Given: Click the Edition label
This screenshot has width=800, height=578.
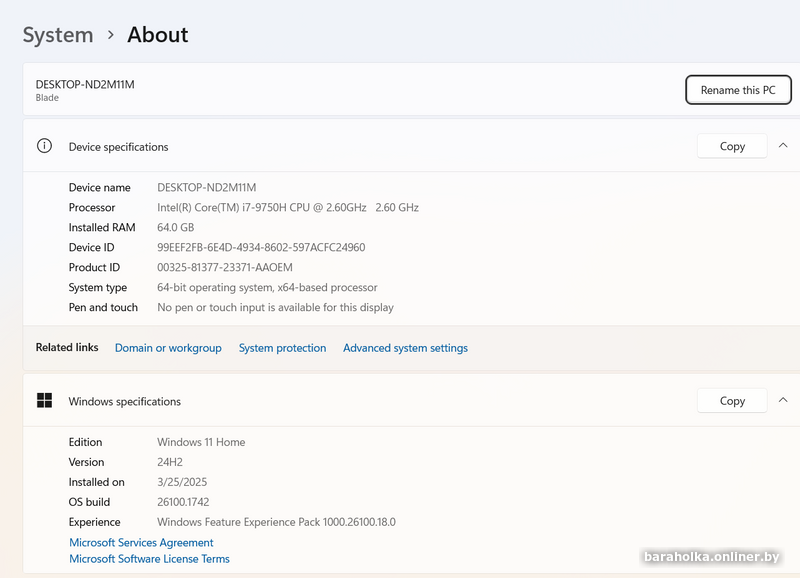Looking at the screenshot, I should [x=85, y=442].
